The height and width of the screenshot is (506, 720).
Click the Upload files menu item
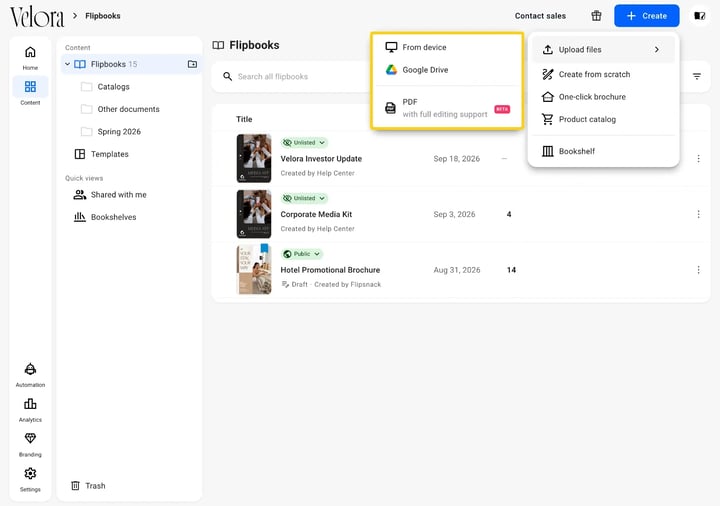(x=603, y=50)
